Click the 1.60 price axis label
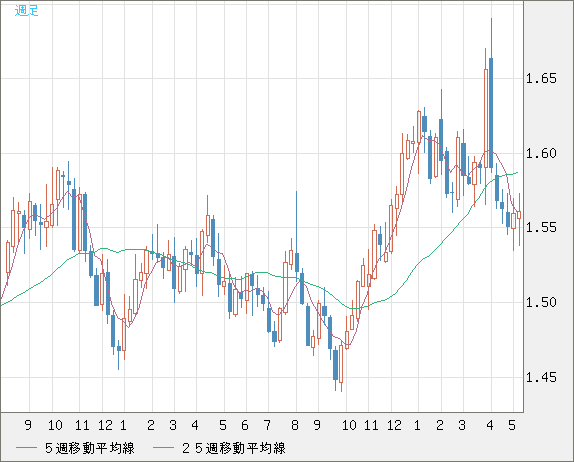This screenshot has width=574, height=462. [541, 153]
